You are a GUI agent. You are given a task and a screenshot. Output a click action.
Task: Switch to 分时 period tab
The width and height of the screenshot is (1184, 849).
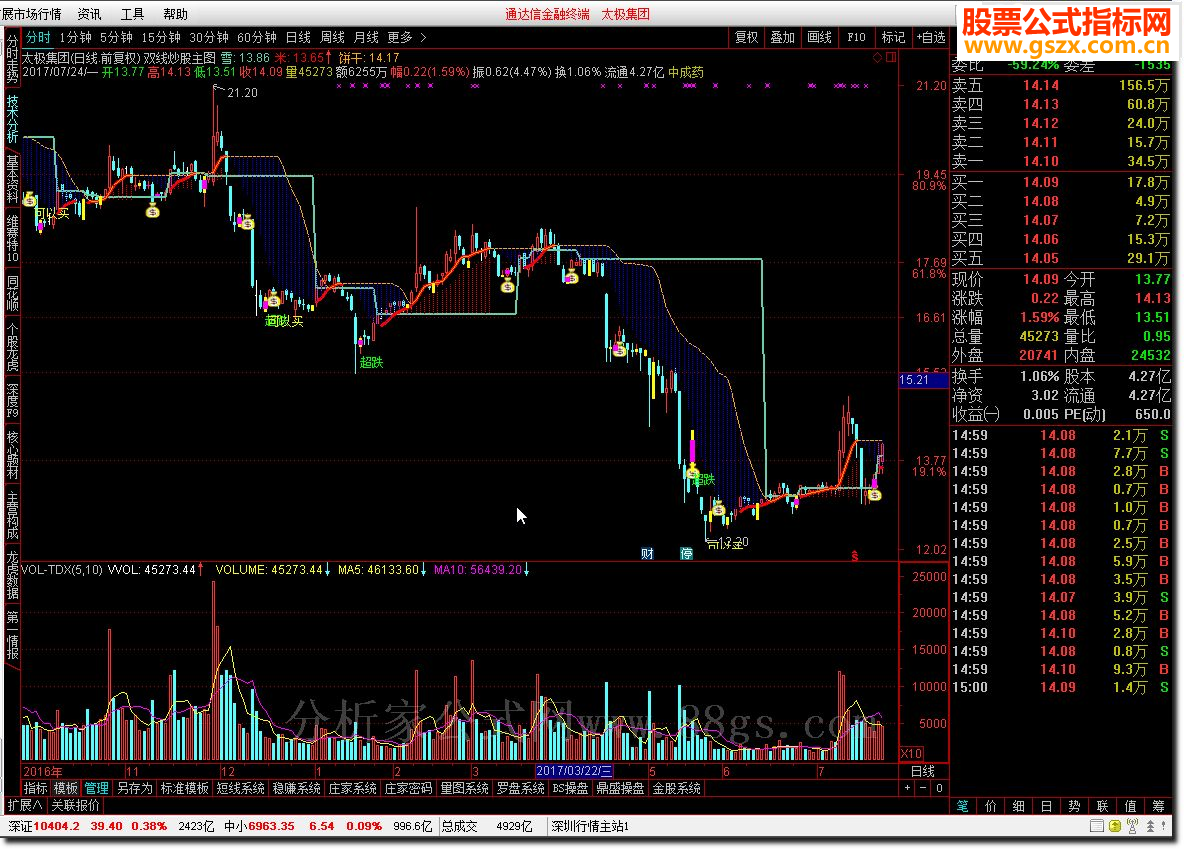tap(38, 37)
